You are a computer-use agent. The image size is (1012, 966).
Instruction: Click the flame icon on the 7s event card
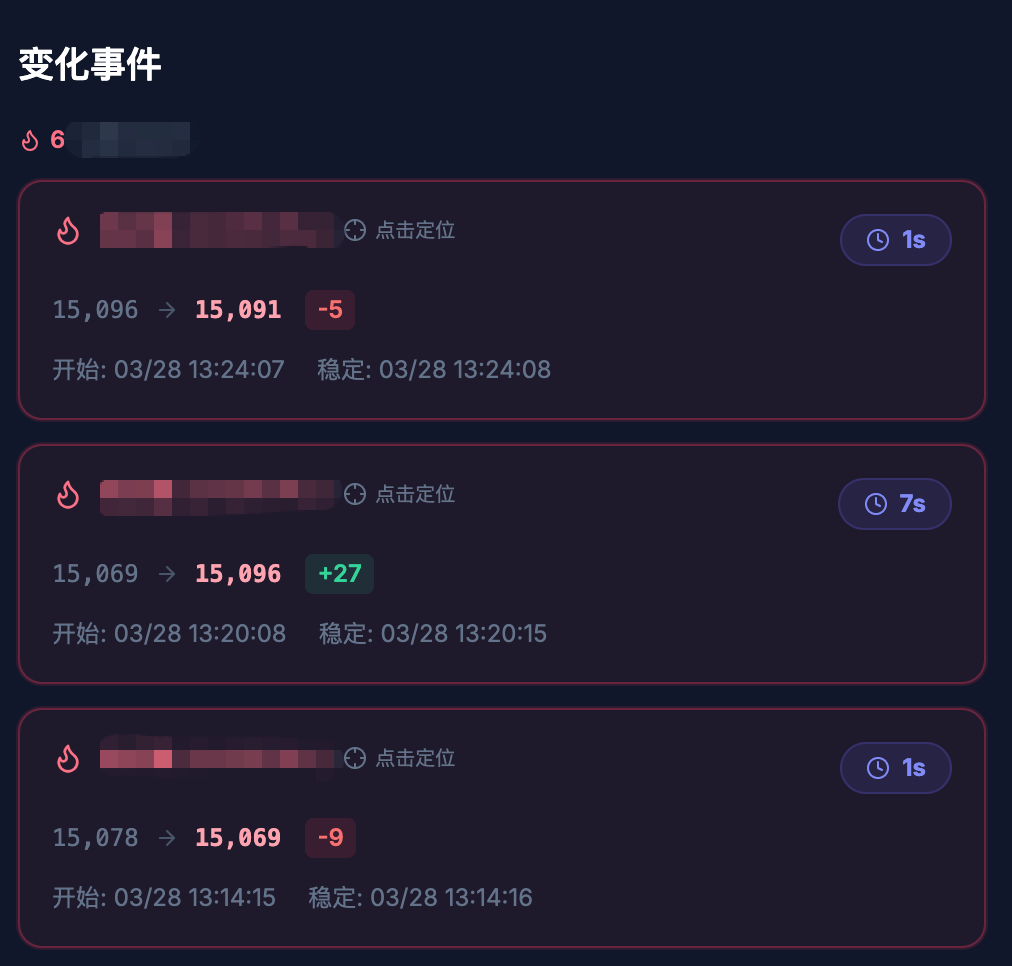[68, 494]
